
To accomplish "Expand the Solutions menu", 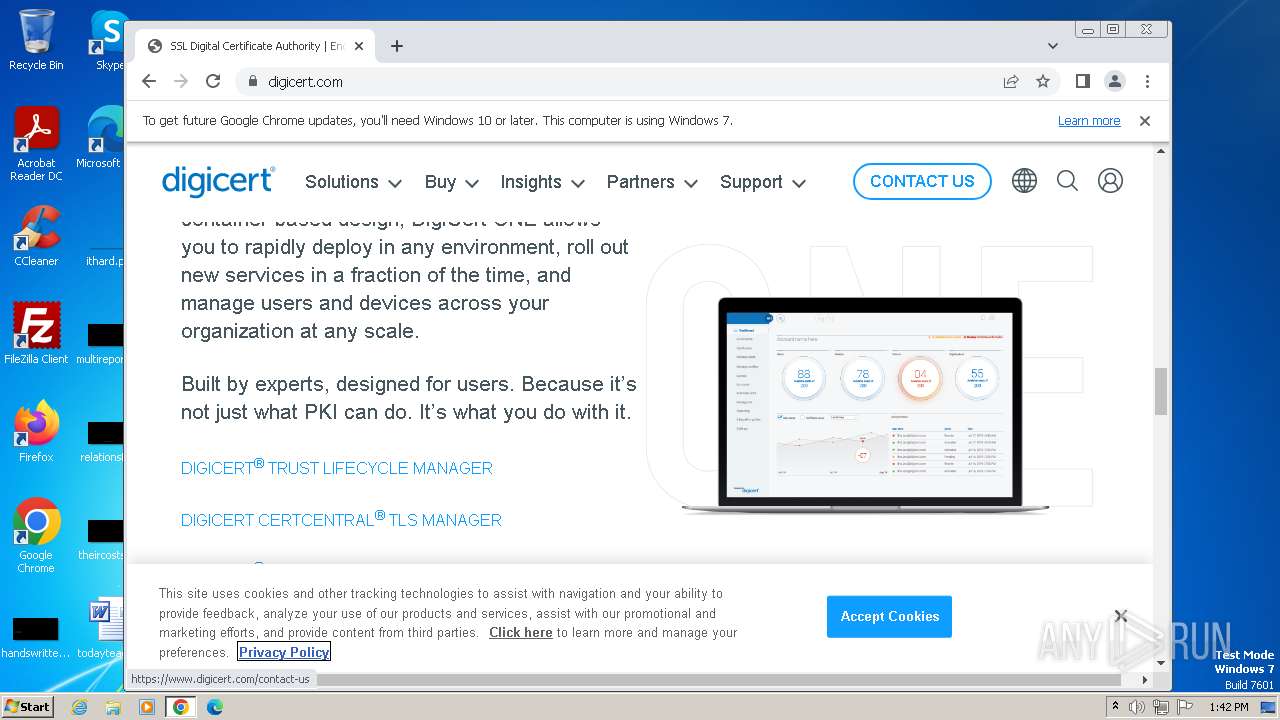I will click(x=353, y=182).
